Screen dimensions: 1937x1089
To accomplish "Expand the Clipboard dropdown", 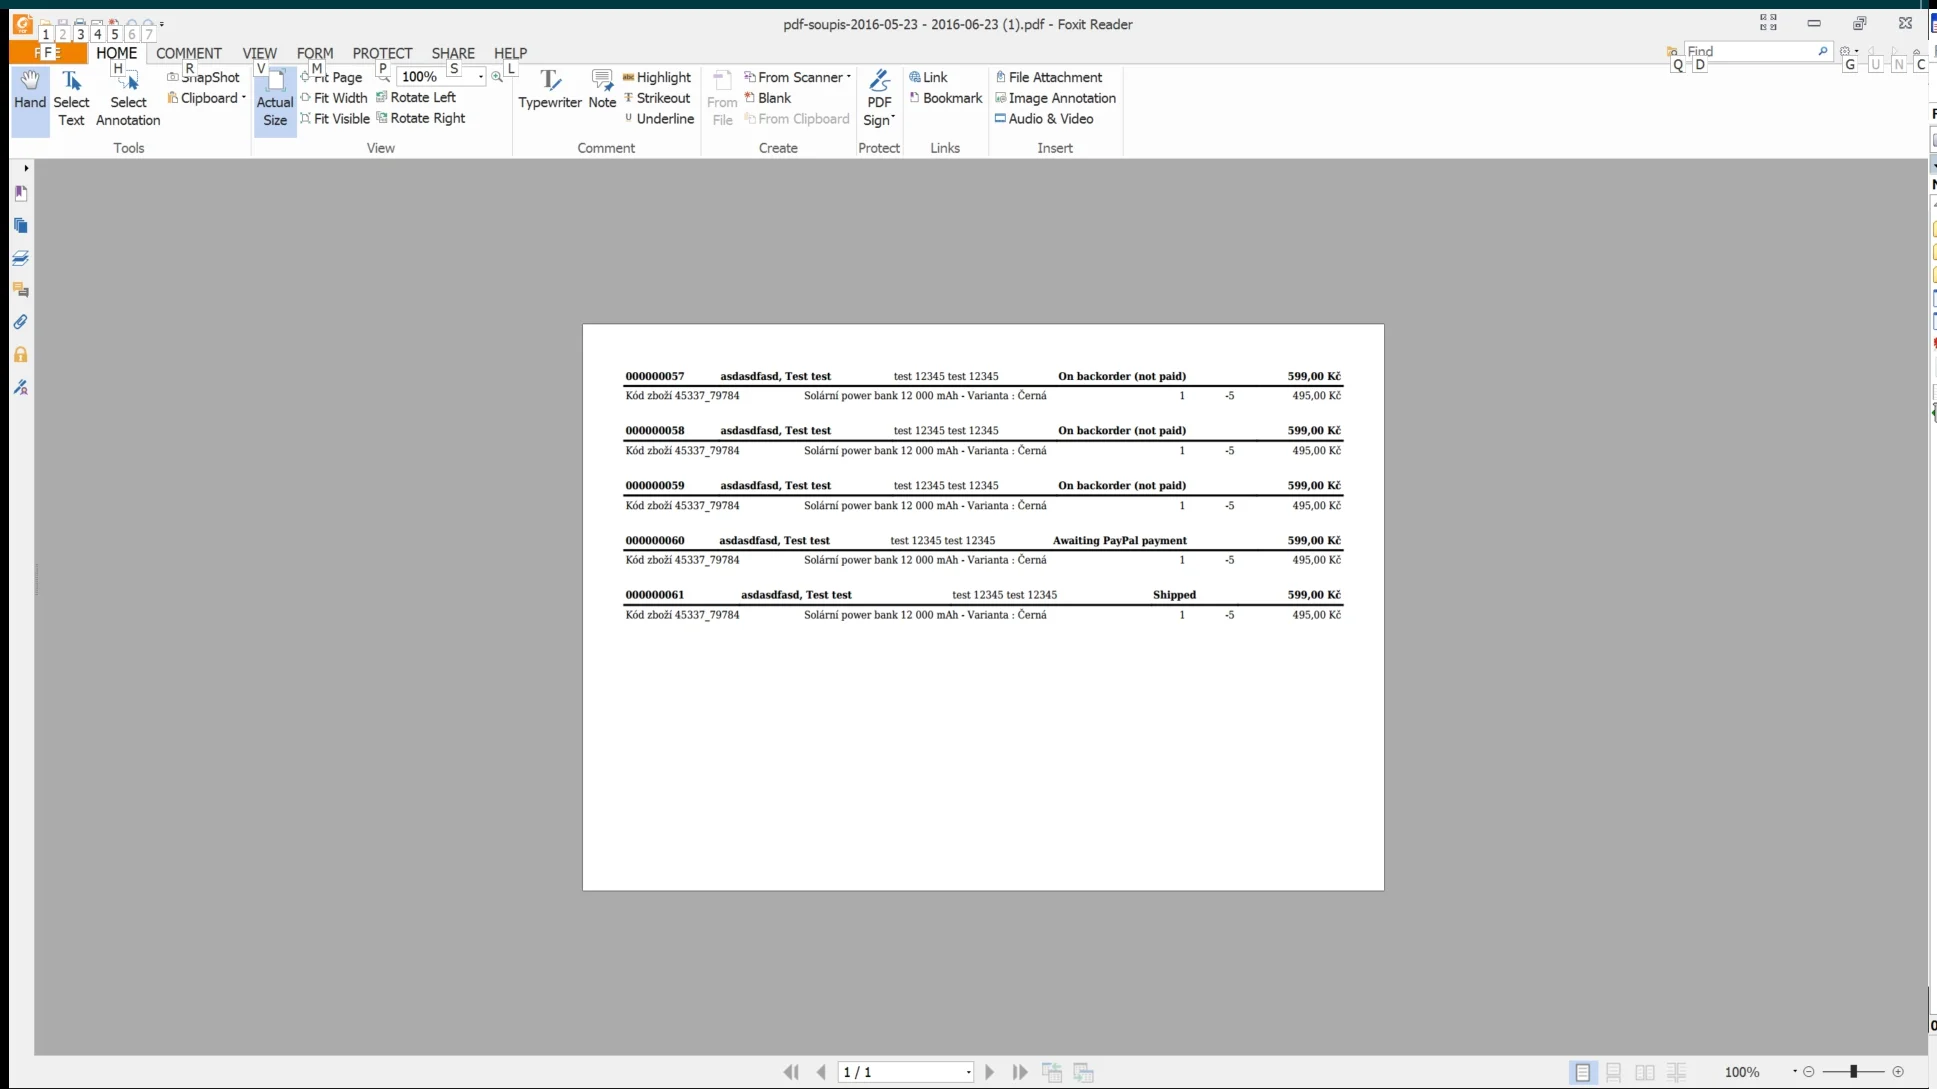I will point(243,98).
